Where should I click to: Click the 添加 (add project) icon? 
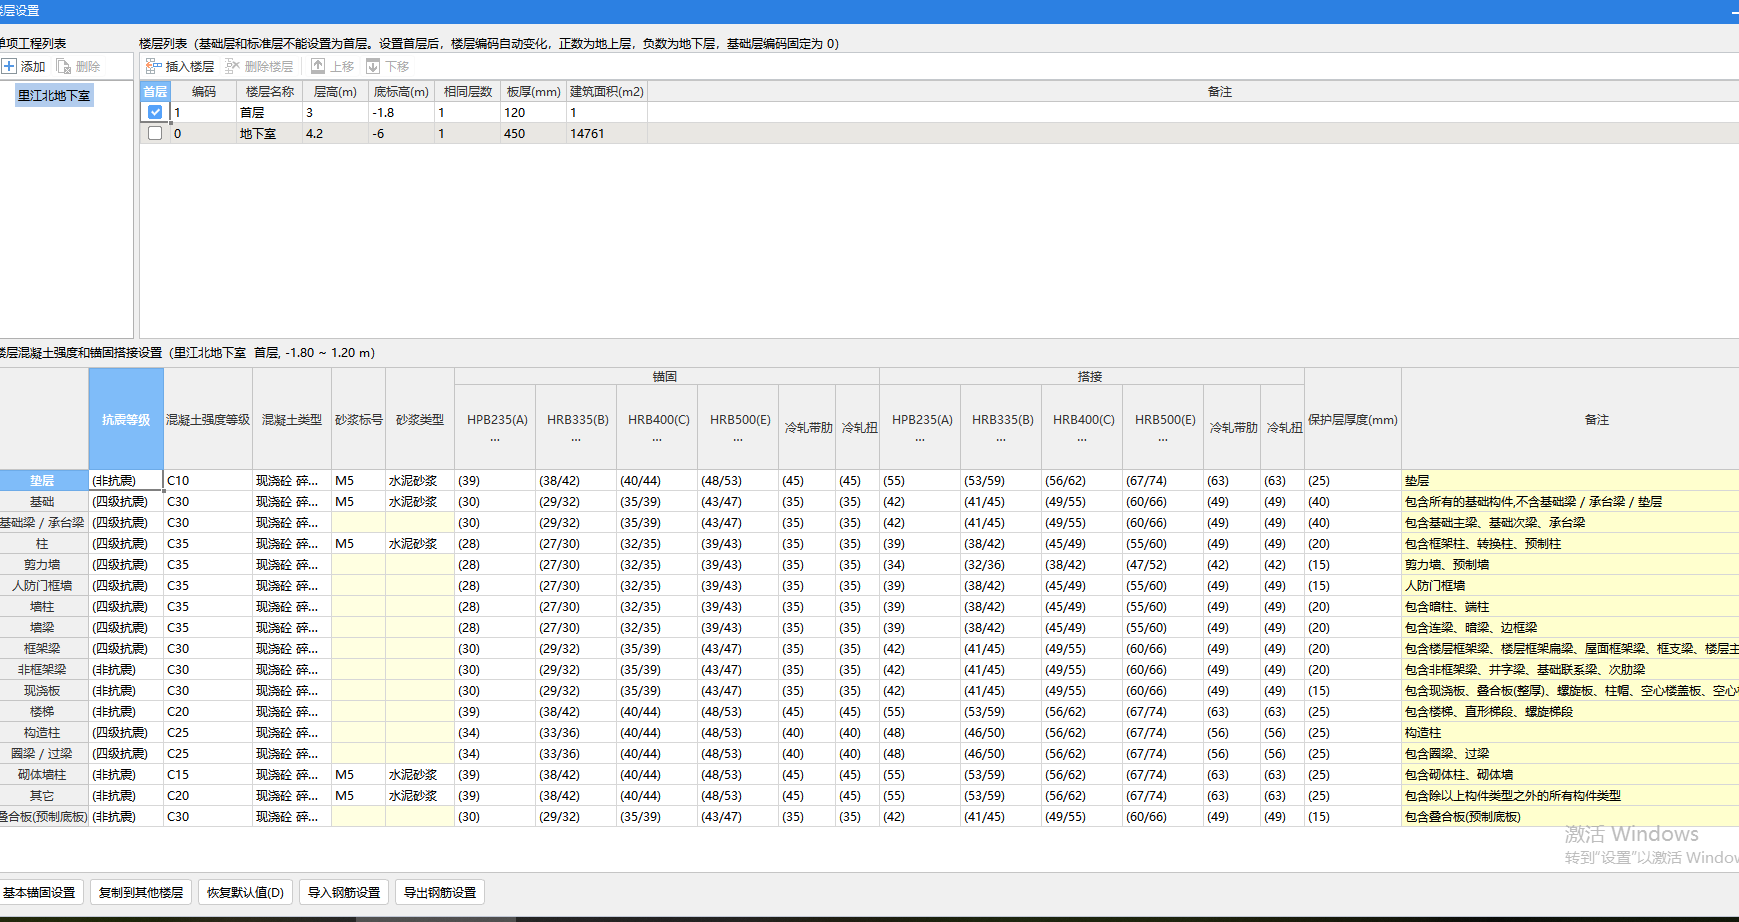(x=9, y=66)
